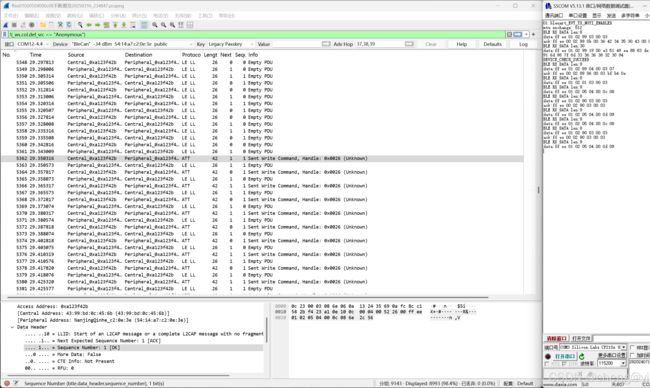The width and height of the screenshot is (650, 388).
Task: Go back to previous packet arrow
Action: [89, 25]
